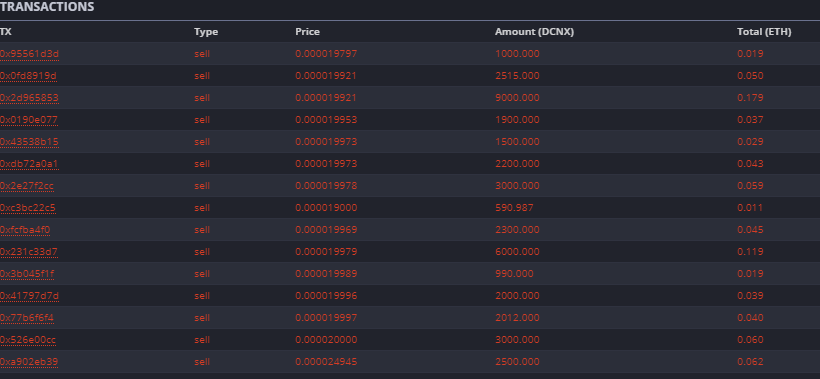Image resolution: width=820 pixels, height=379 pixels.
Task: Select total 0.040
Action: coord(750,317)
